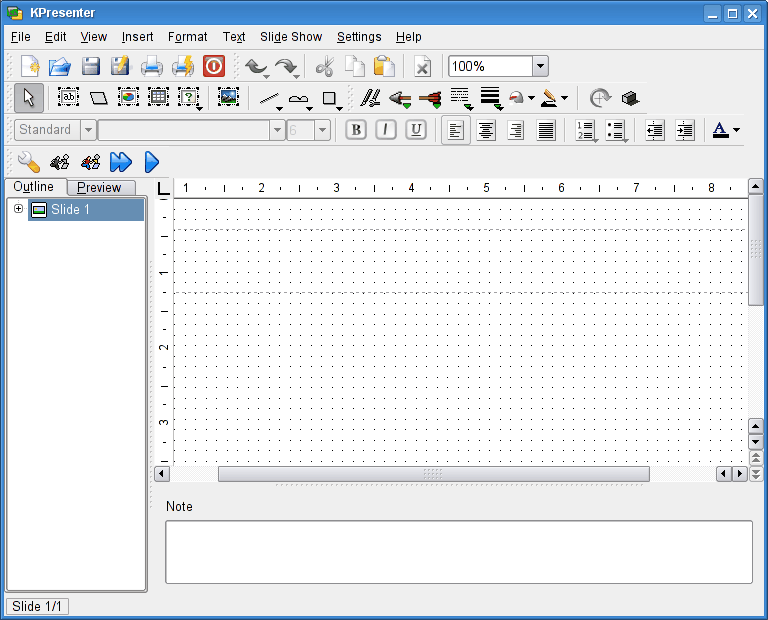Select the arrow pointer tool
The height and width of the screenshot is (620, 768).
click(x=29, y=98)
